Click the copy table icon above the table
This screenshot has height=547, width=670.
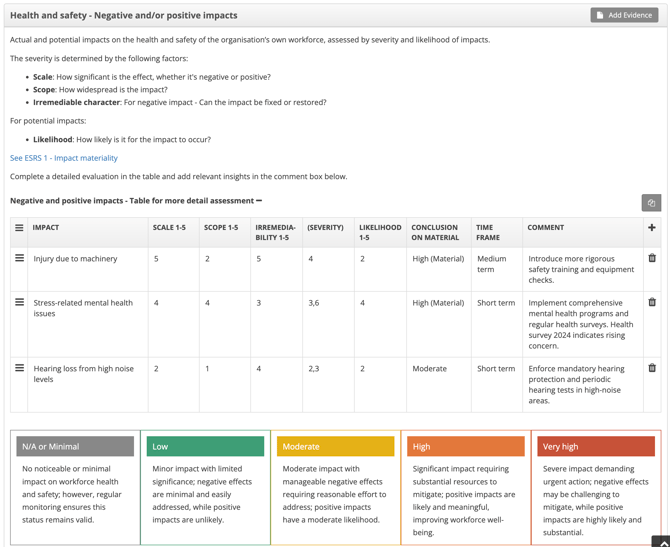click(x=651, y=203)
